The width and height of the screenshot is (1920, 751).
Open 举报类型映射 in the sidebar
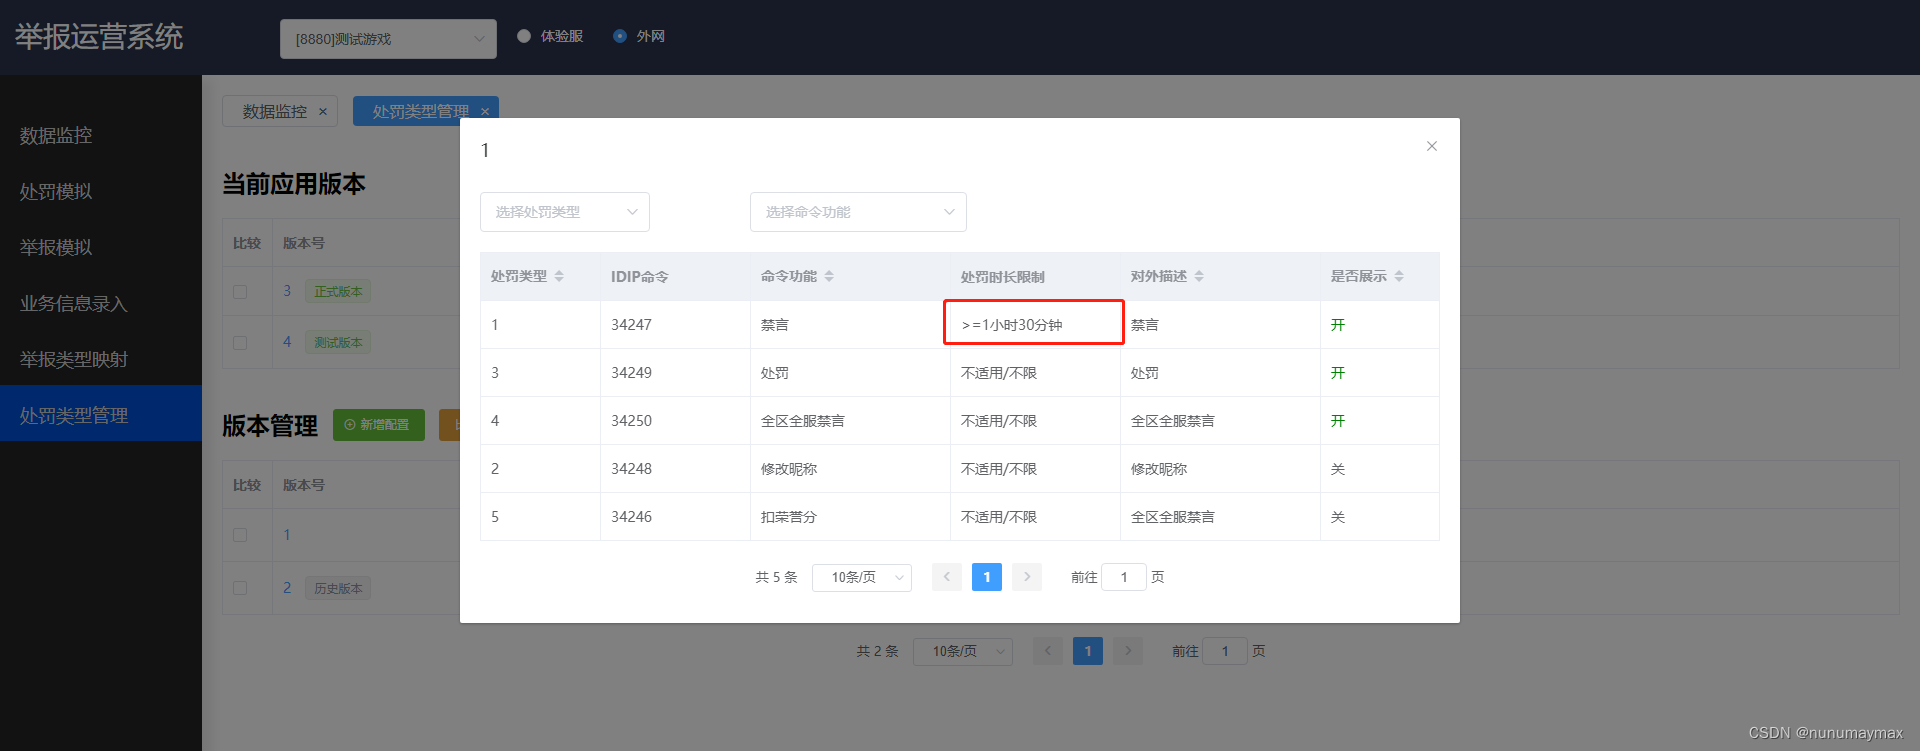click(101, 359)
